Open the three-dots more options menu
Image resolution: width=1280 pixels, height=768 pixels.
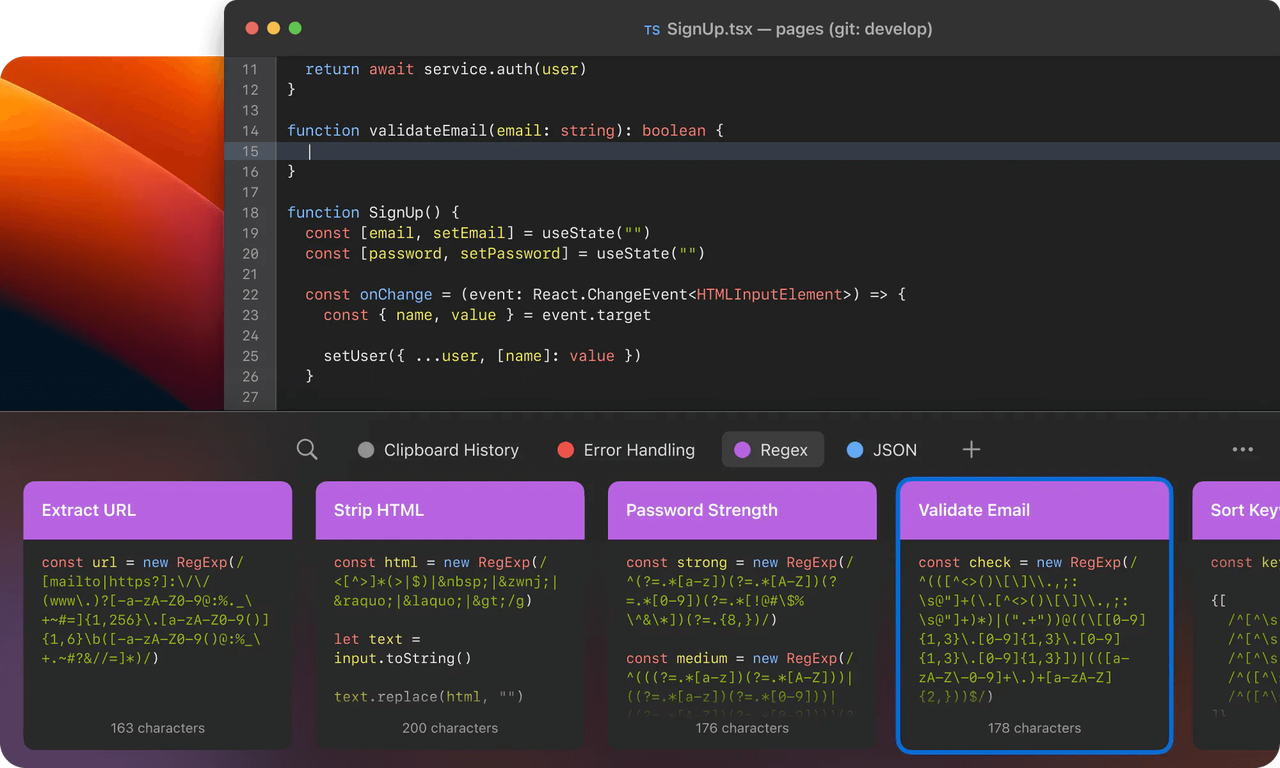pyautogui.click(x=1242, y=450)
